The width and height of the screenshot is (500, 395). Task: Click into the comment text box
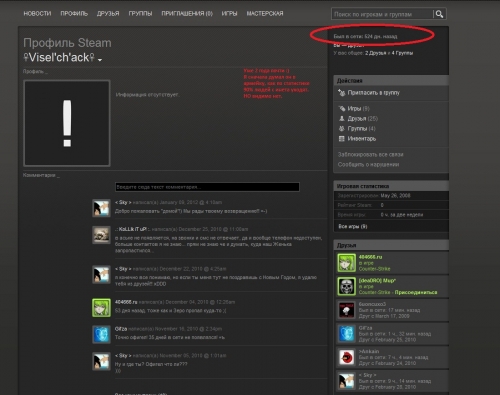coord(207,187)
